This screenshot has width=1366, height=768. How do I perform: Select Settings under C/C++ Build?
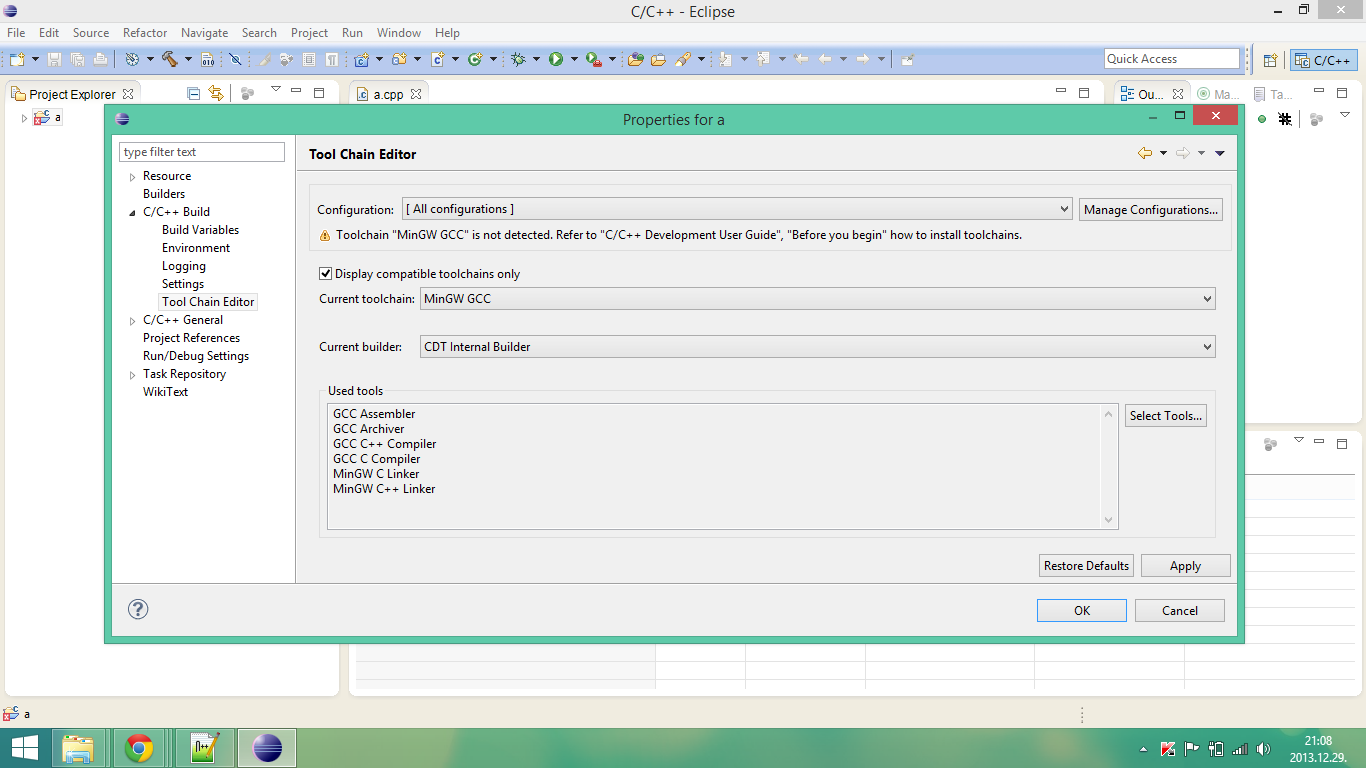(x=183, y=284)
